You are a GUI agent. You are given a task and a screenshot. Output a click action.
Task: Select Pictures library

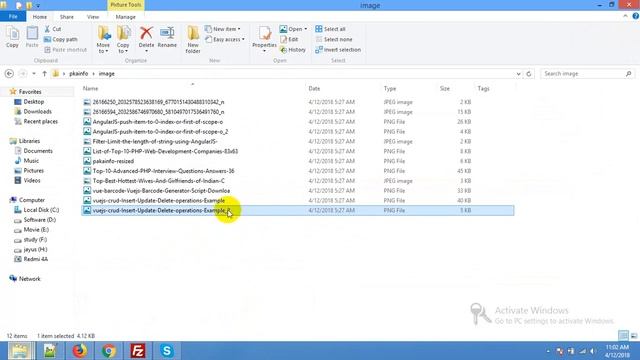tap(29, 170)
